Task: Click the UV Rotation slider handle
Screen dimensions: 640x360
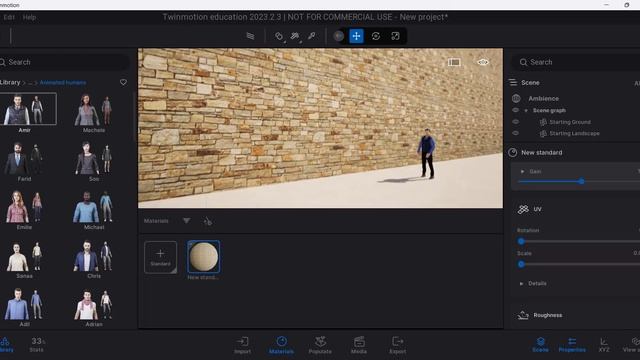Action: pos(521,241)
